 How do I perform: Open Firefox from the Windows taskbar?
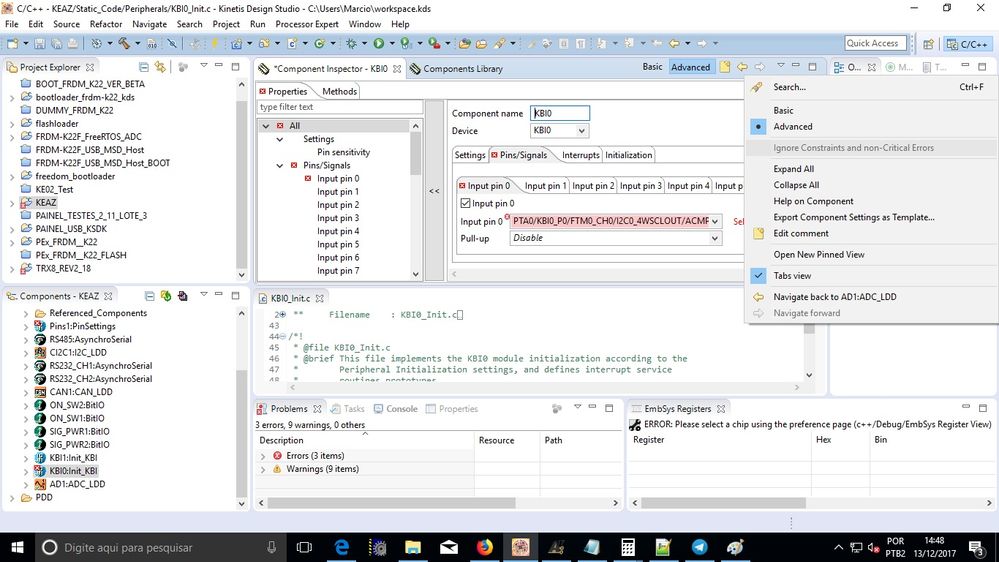484,547
